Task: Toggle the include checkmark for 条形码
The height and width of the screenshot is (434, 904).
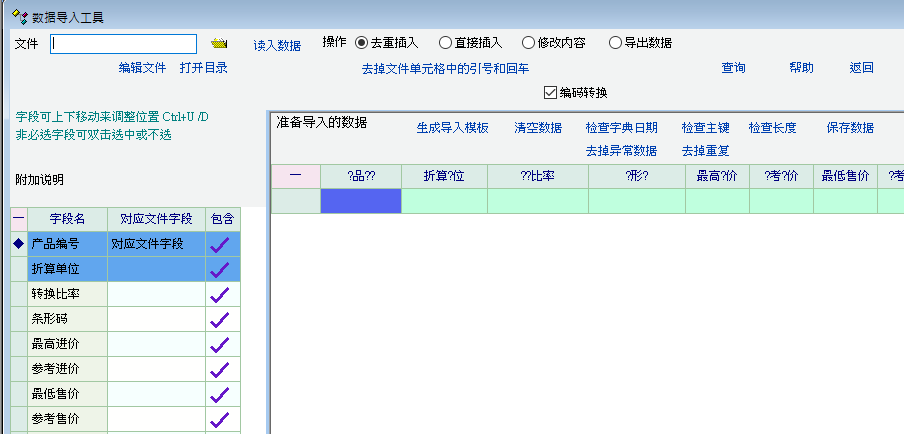Action: point(220,319)
